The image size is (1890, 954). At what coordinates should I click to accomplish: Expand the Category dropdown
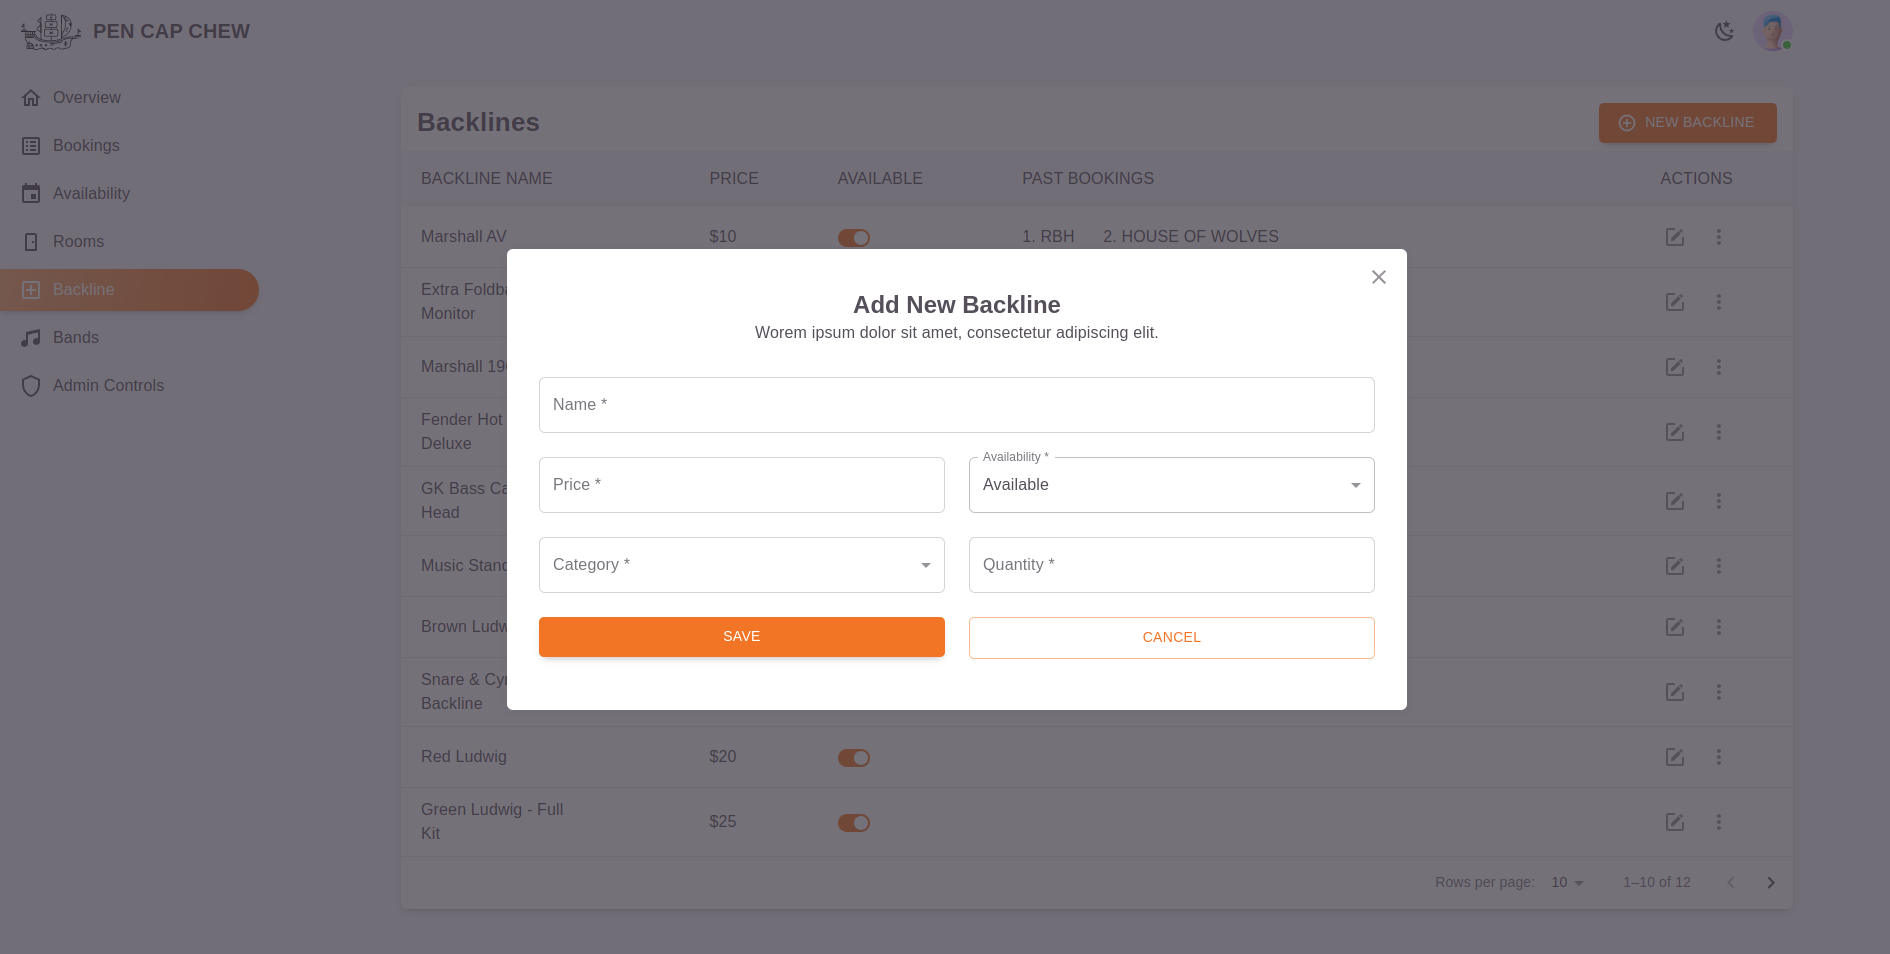coord(741,565)
